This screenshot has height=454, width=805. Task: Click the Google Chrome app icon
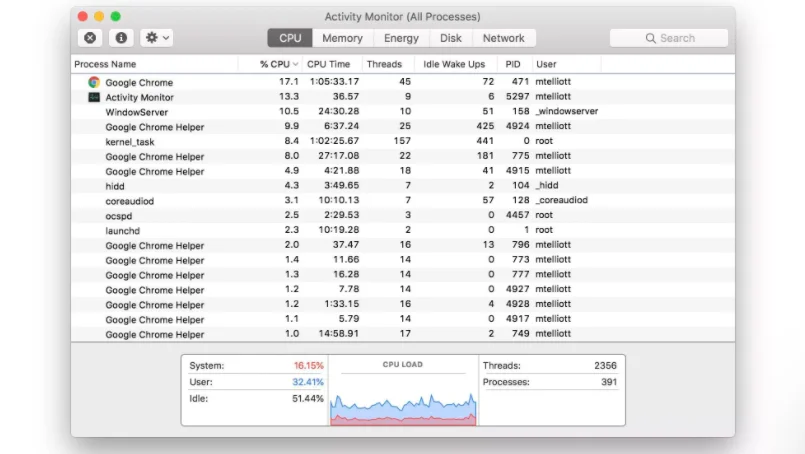tap(94, 82)
